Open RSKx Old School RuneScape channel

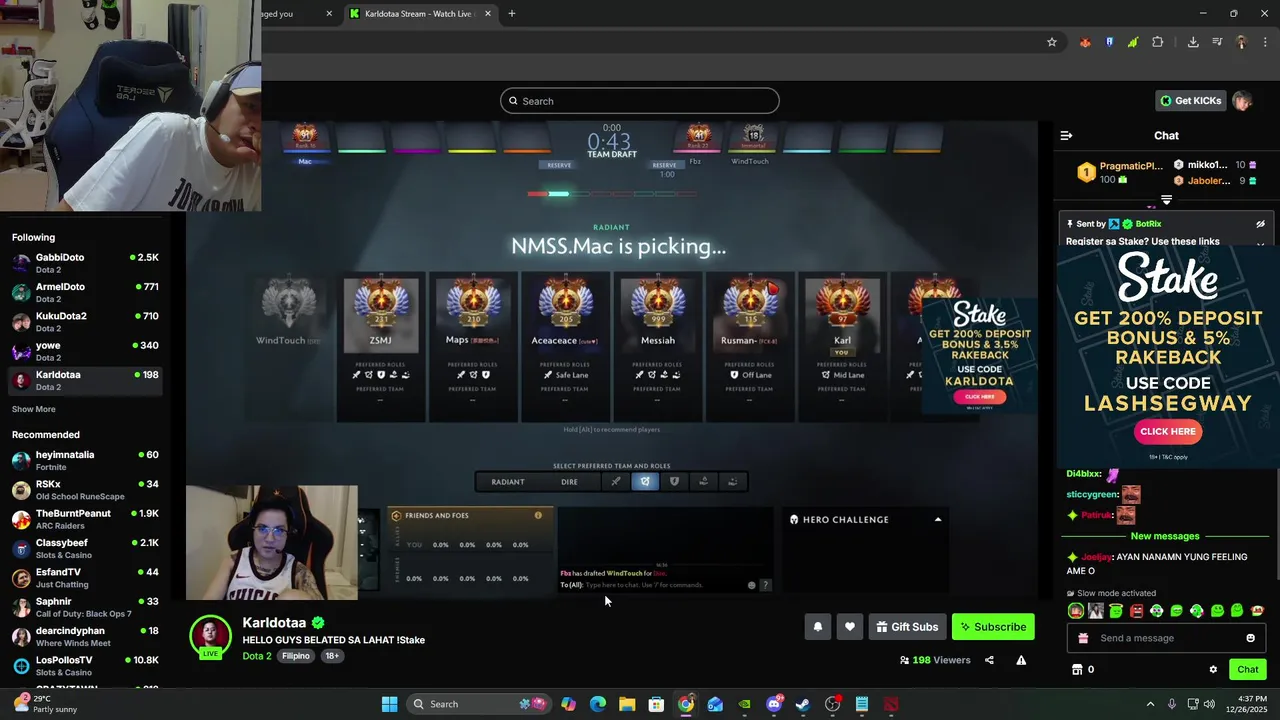coord(85,490)
